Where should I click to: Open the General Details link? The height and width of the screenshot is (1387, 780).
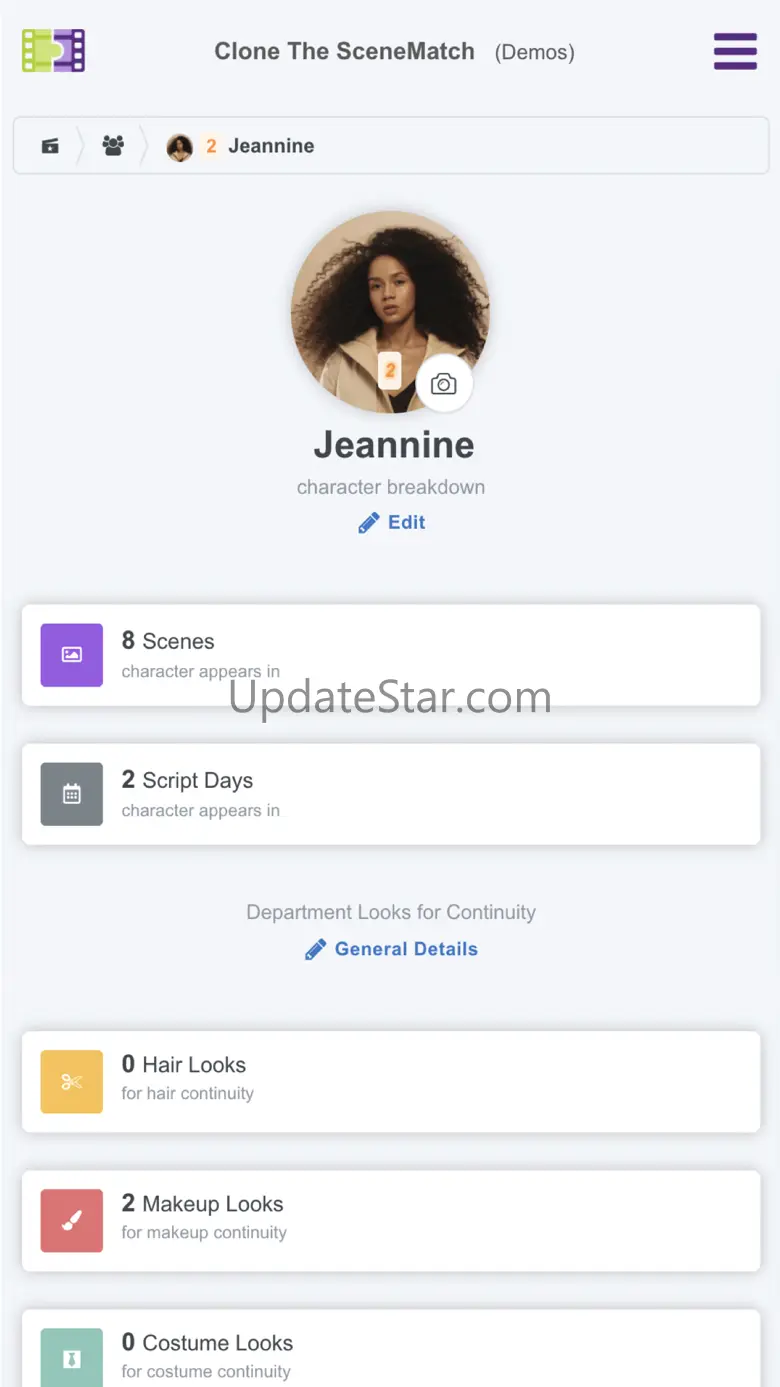[x=391, y=949]
